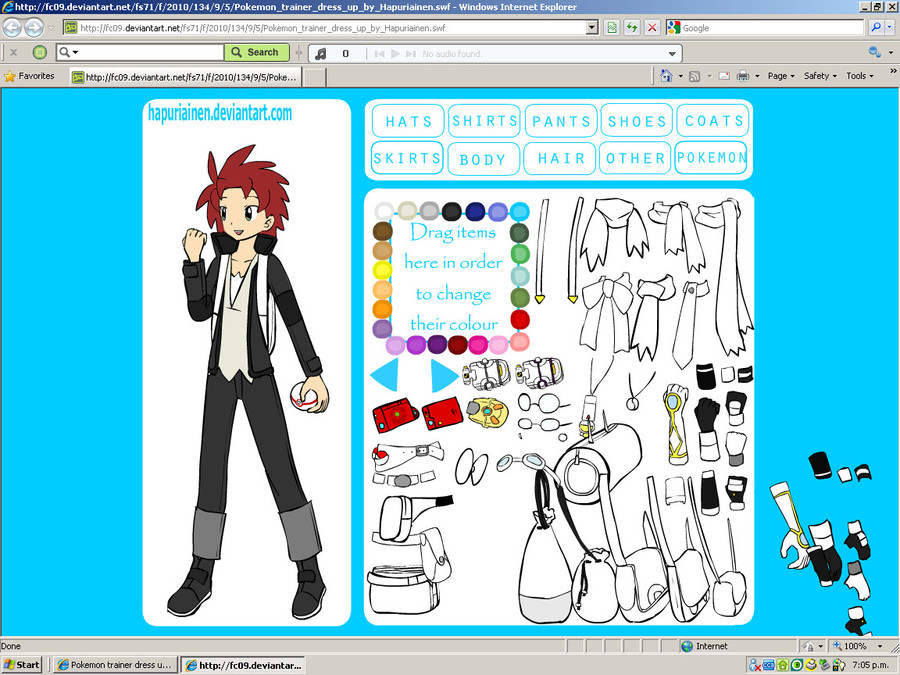Pick the yellow color swatch

[382, 270]
